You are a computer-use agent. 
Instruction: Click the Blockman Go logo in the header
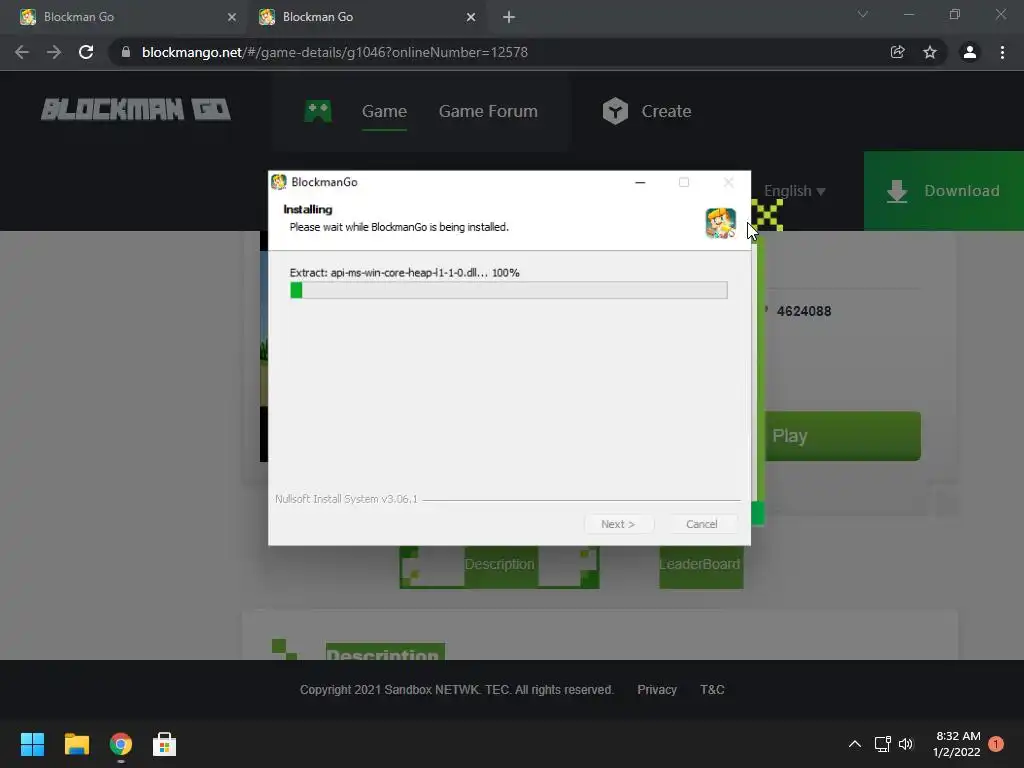(x=136, y=110)
